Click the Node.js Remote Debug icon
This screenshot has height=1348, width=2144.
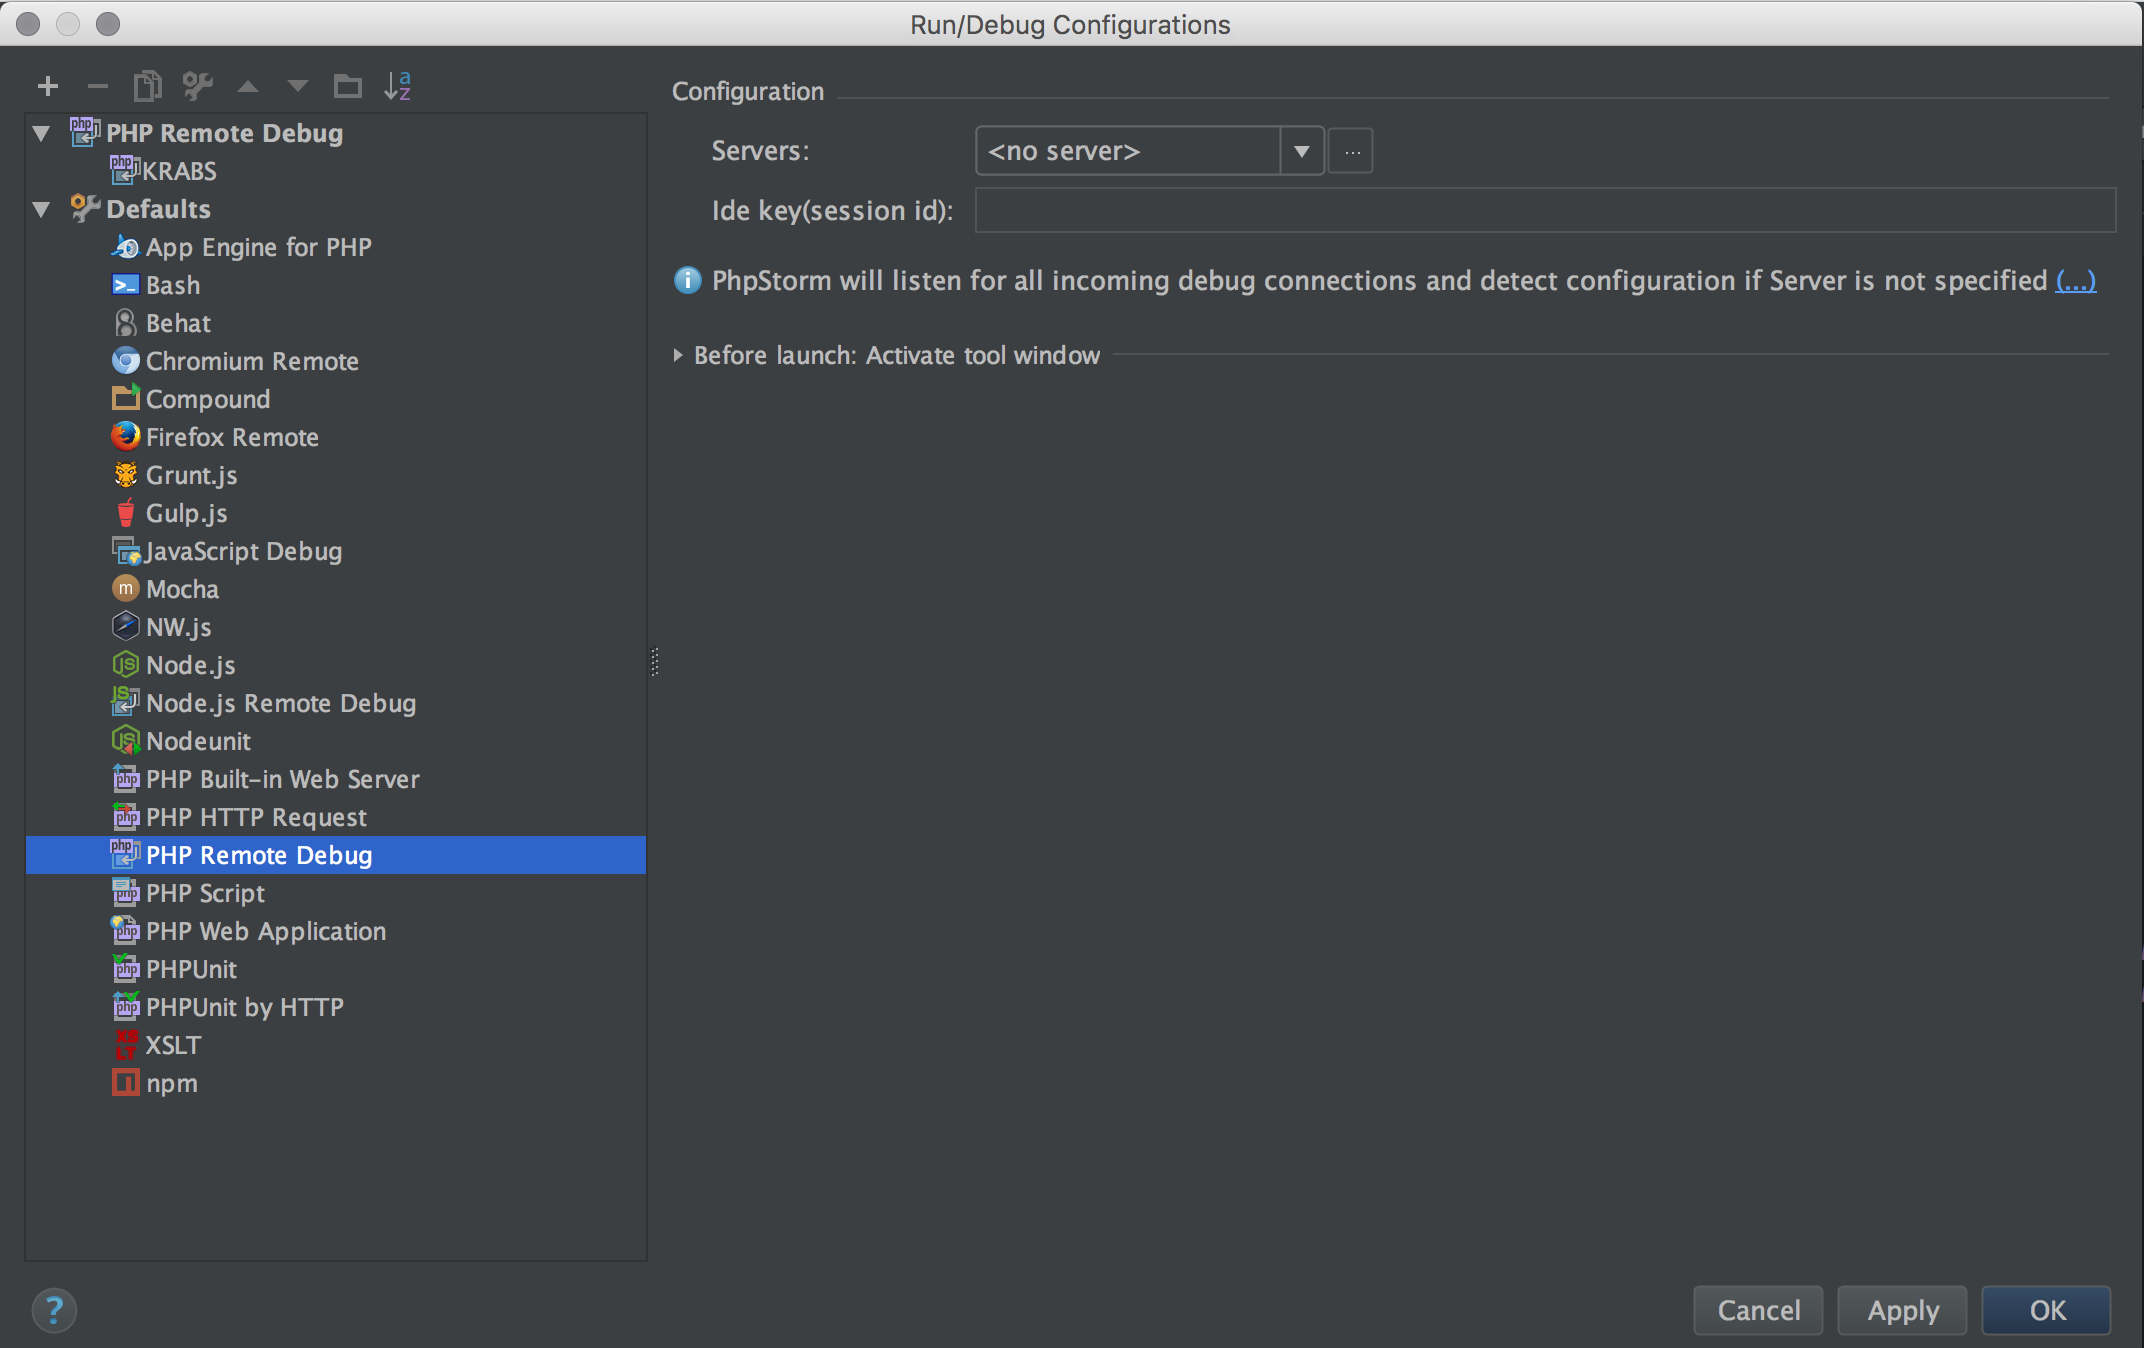123,702
